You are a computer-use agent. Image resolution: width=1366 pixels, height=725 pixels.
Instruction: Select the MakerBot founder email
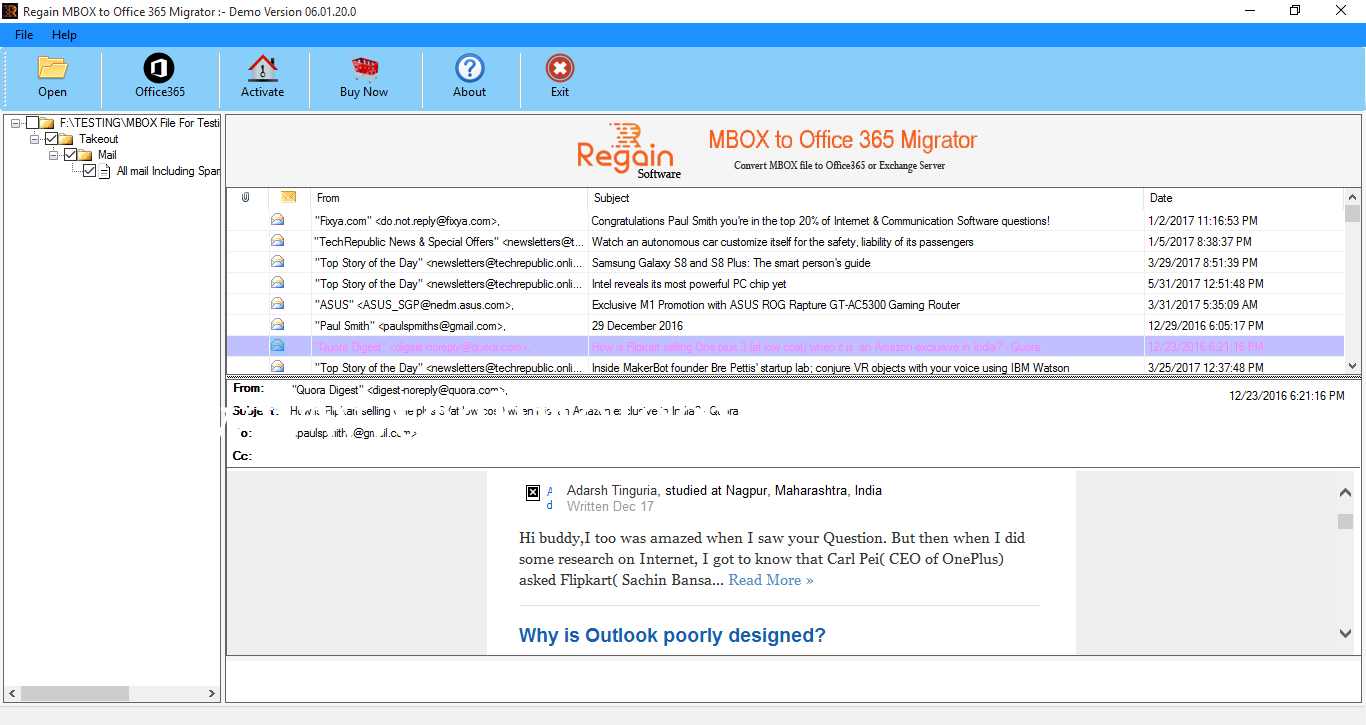click(786, 367)
